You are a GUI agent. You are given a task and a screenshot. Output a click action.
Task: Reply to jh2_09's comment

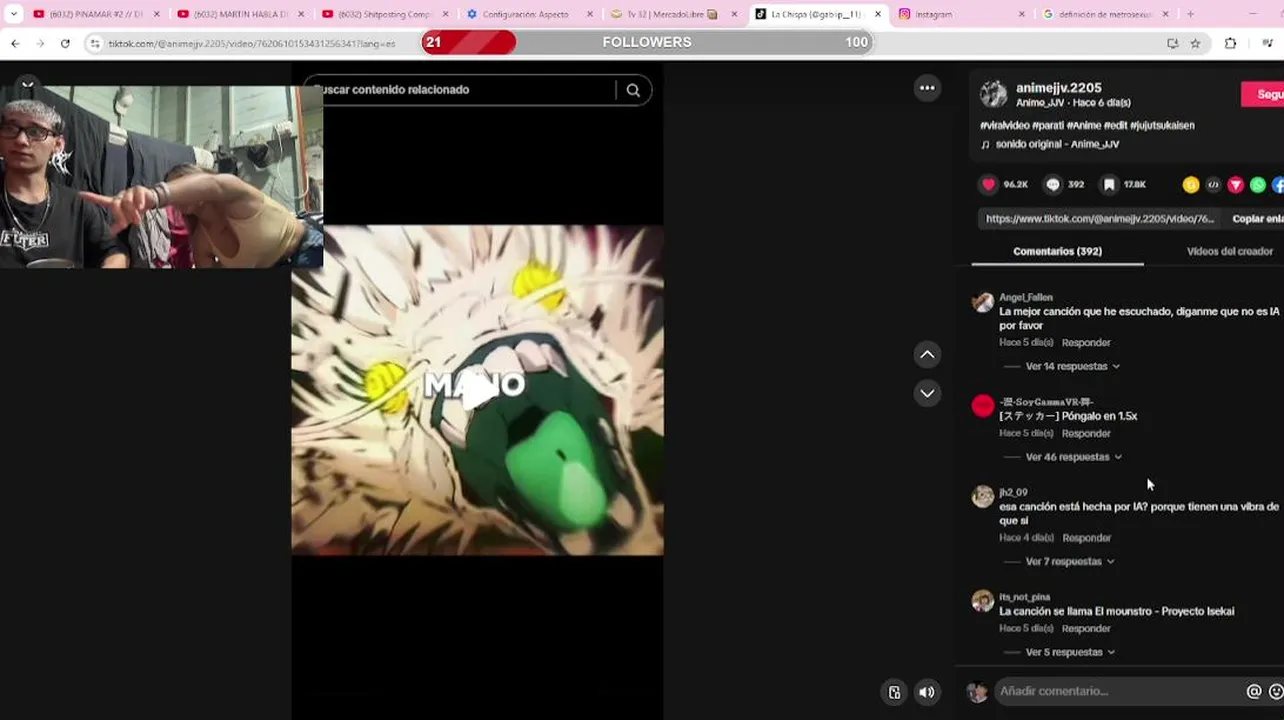click(x=1086, y=538)
